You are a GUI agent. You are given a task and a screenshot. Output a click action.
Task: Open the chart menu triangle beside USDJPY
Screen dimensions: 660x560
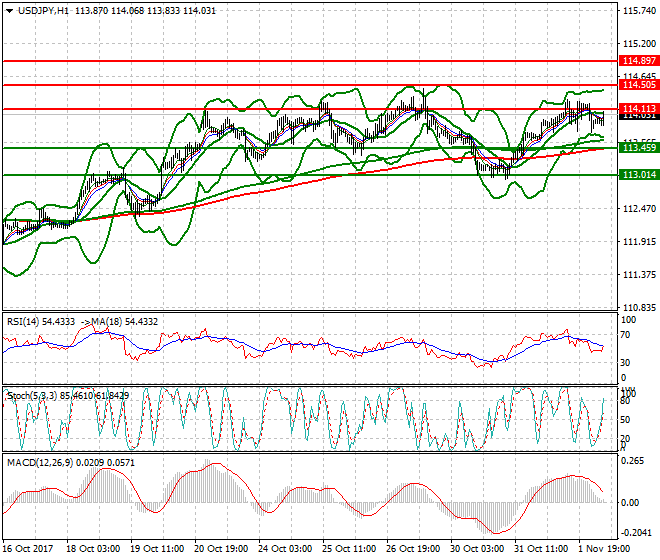[10, 11]
